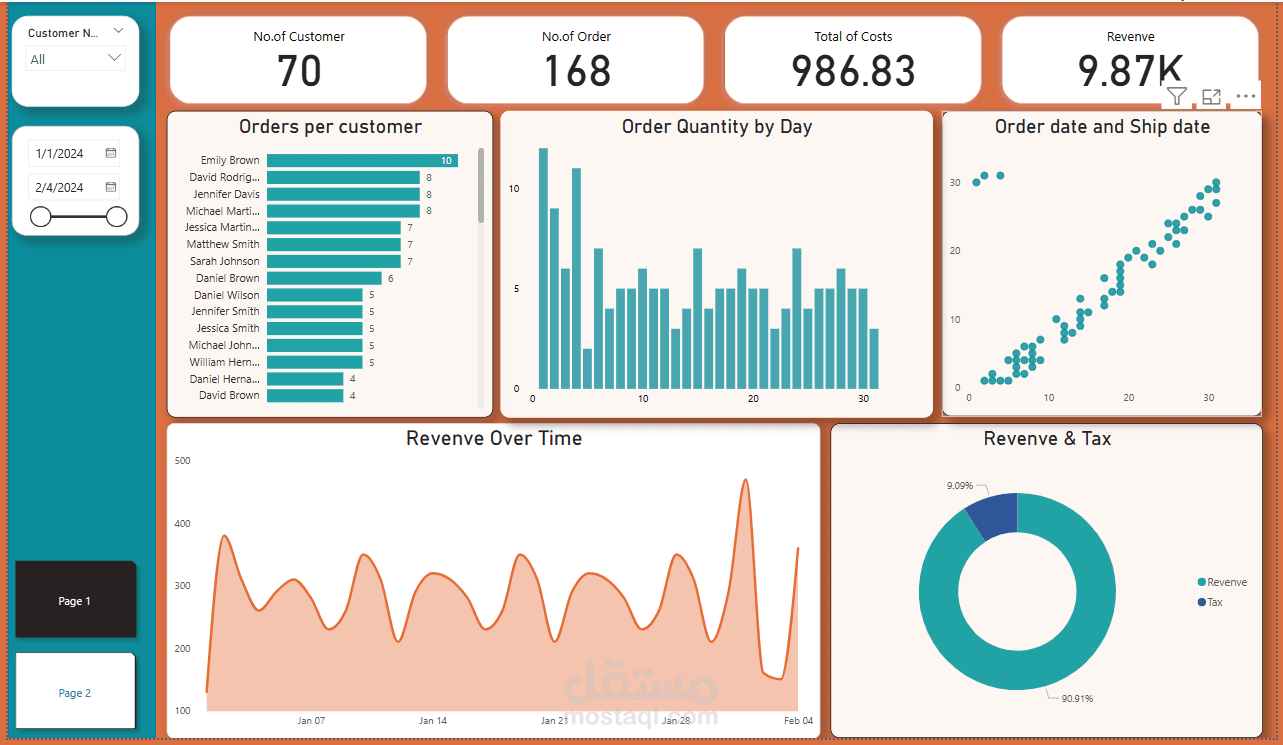
Task: Click the More options ellipsis icon
Action: click(x=1245, y=96)
